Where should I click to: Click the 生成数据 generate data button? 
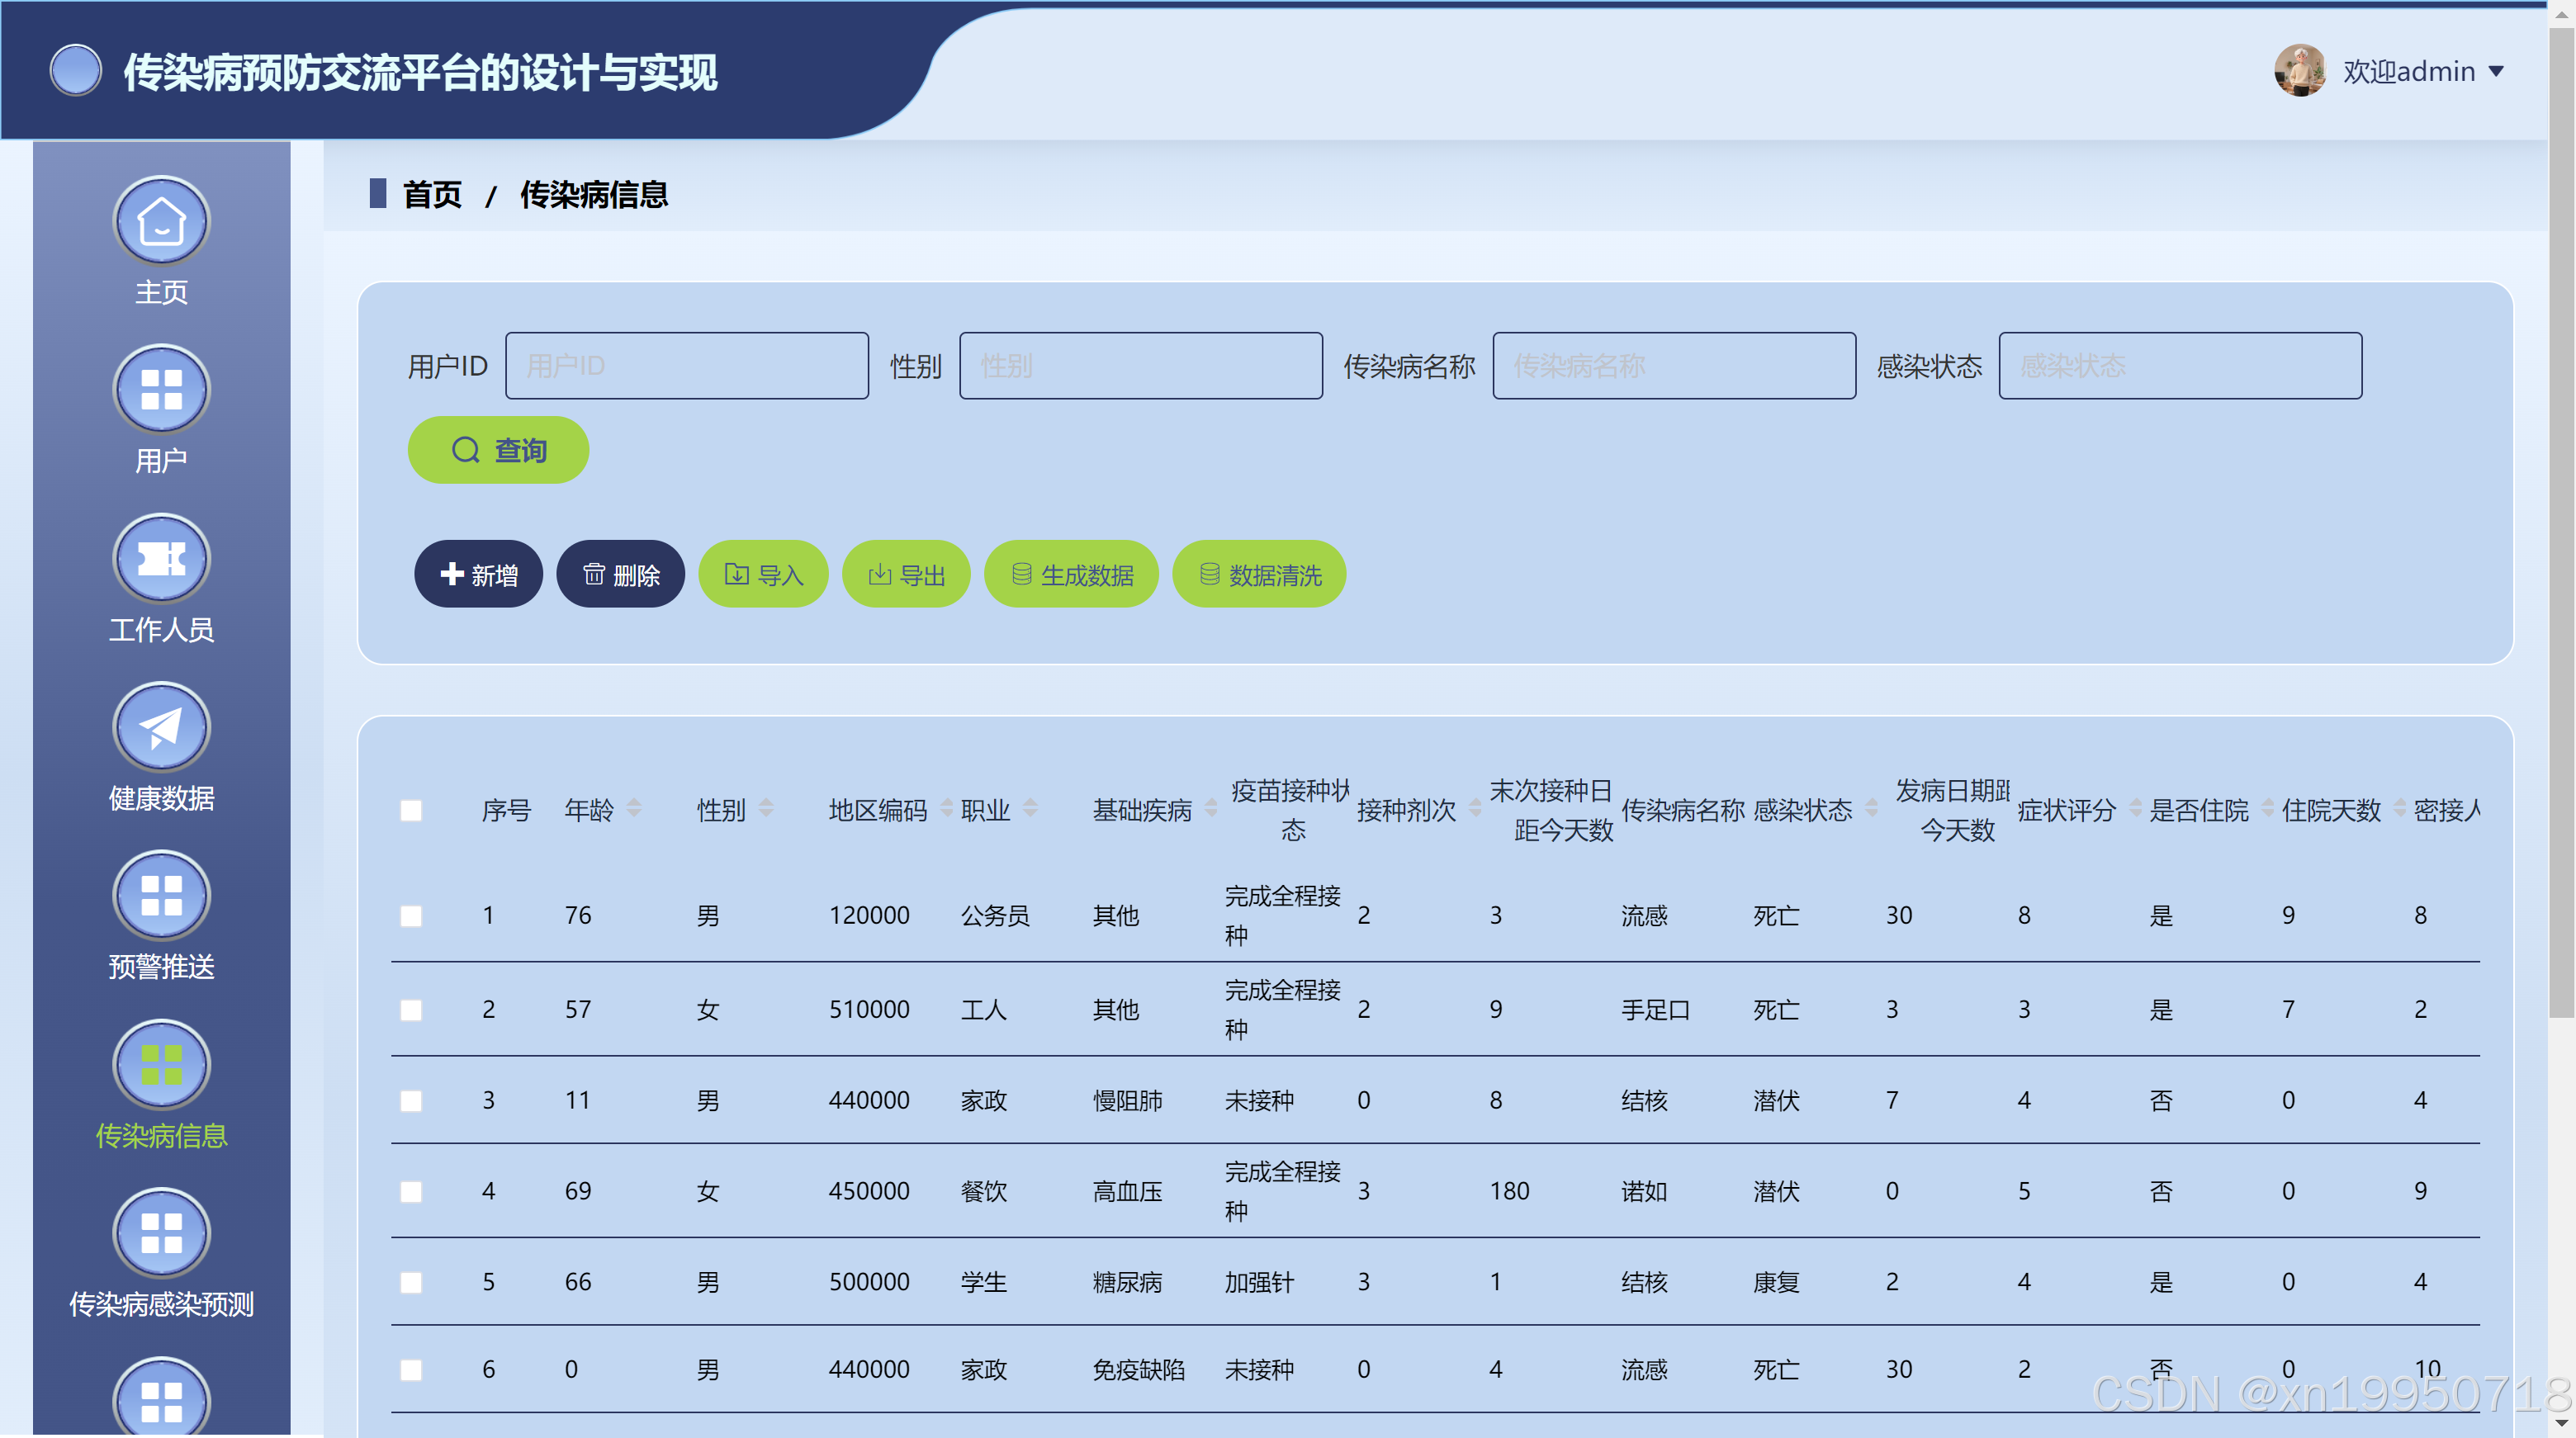[1071, 574]
